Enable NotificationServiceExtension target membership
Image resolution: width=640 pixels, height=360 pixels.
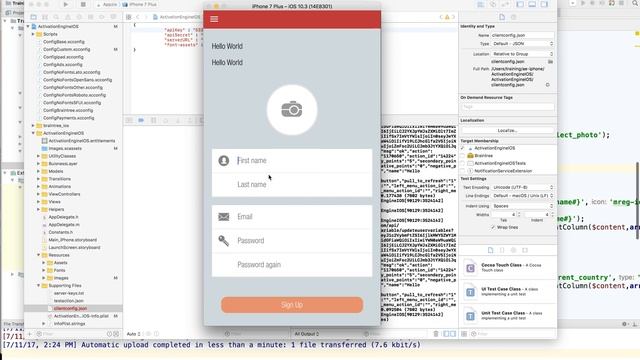[462, 171]
